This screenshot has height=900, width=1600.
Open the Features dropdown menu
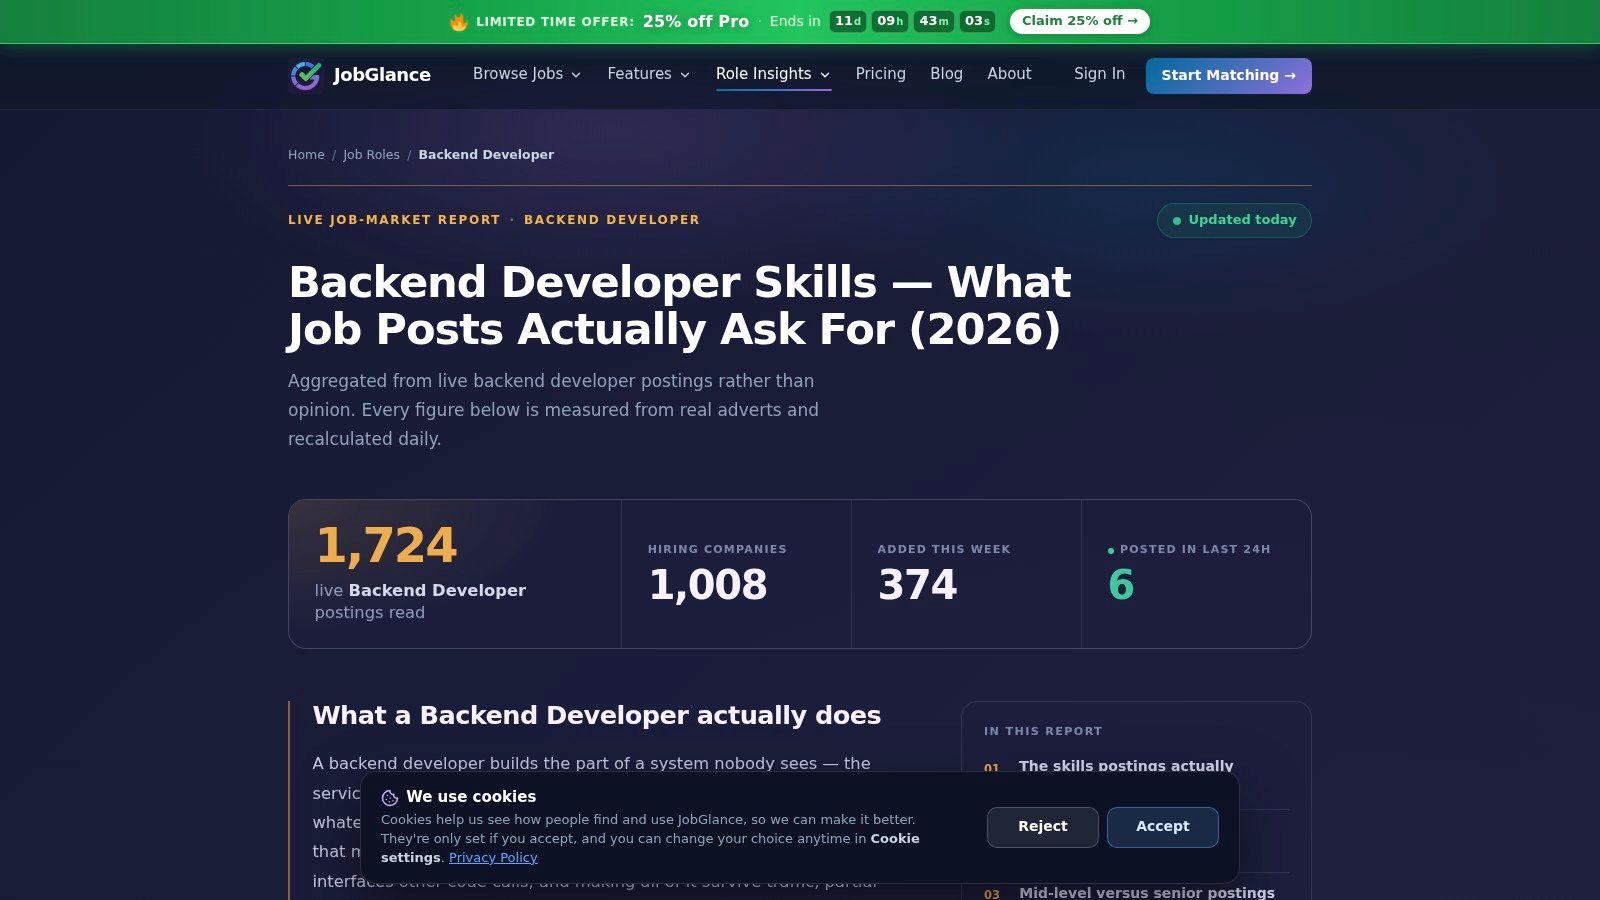(649, 74)
